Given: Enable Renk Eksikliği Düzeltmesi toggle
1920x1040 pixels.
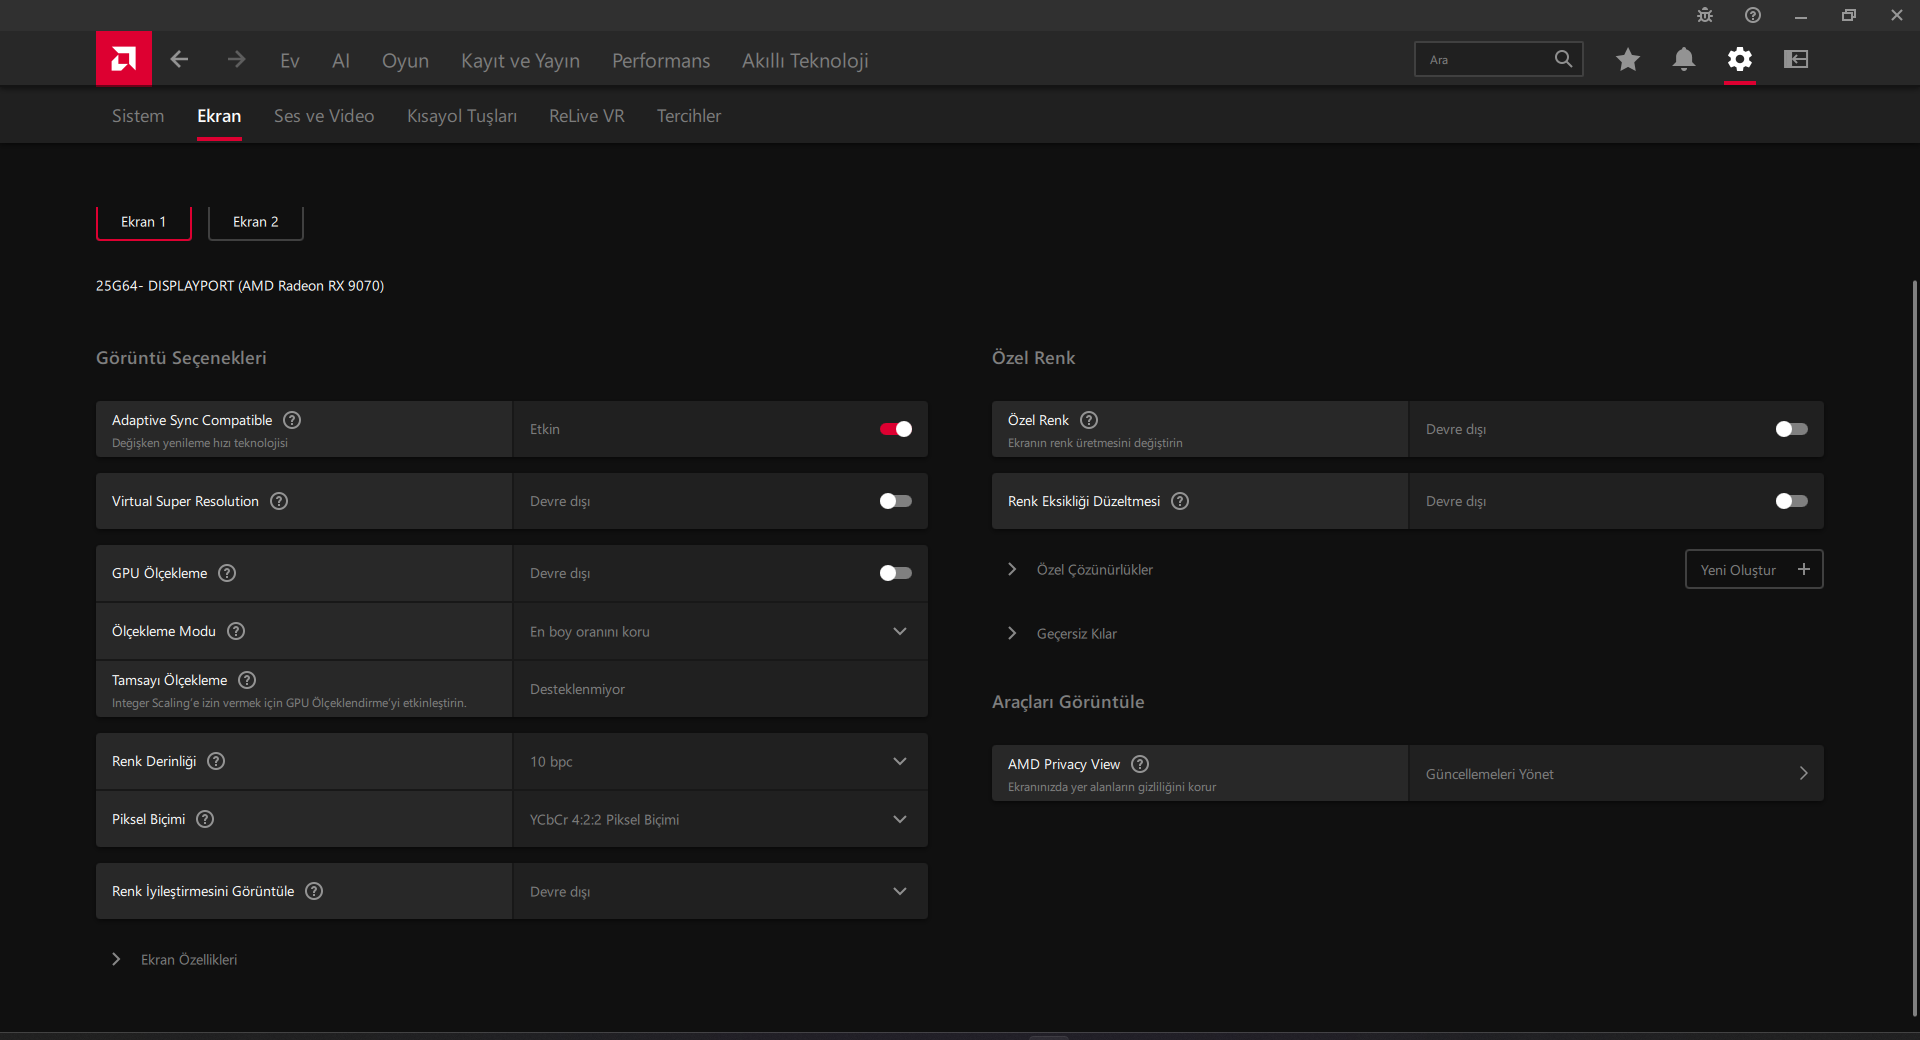Looking at the screenshot, I should click(1792, 501).
